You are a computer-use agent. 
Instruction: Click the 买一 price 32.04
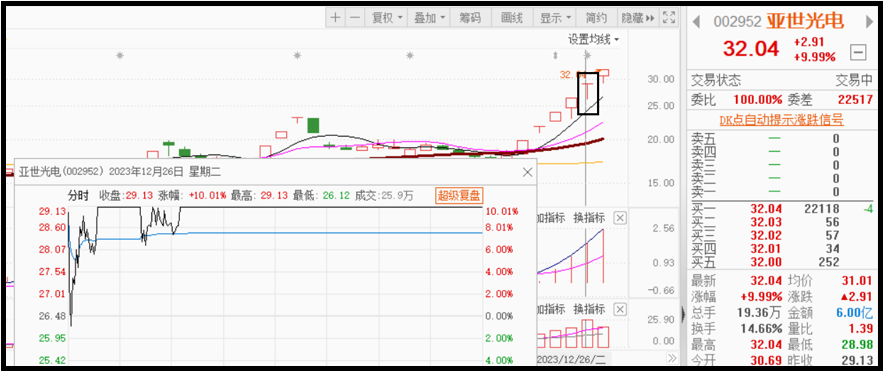pos(766,209)
